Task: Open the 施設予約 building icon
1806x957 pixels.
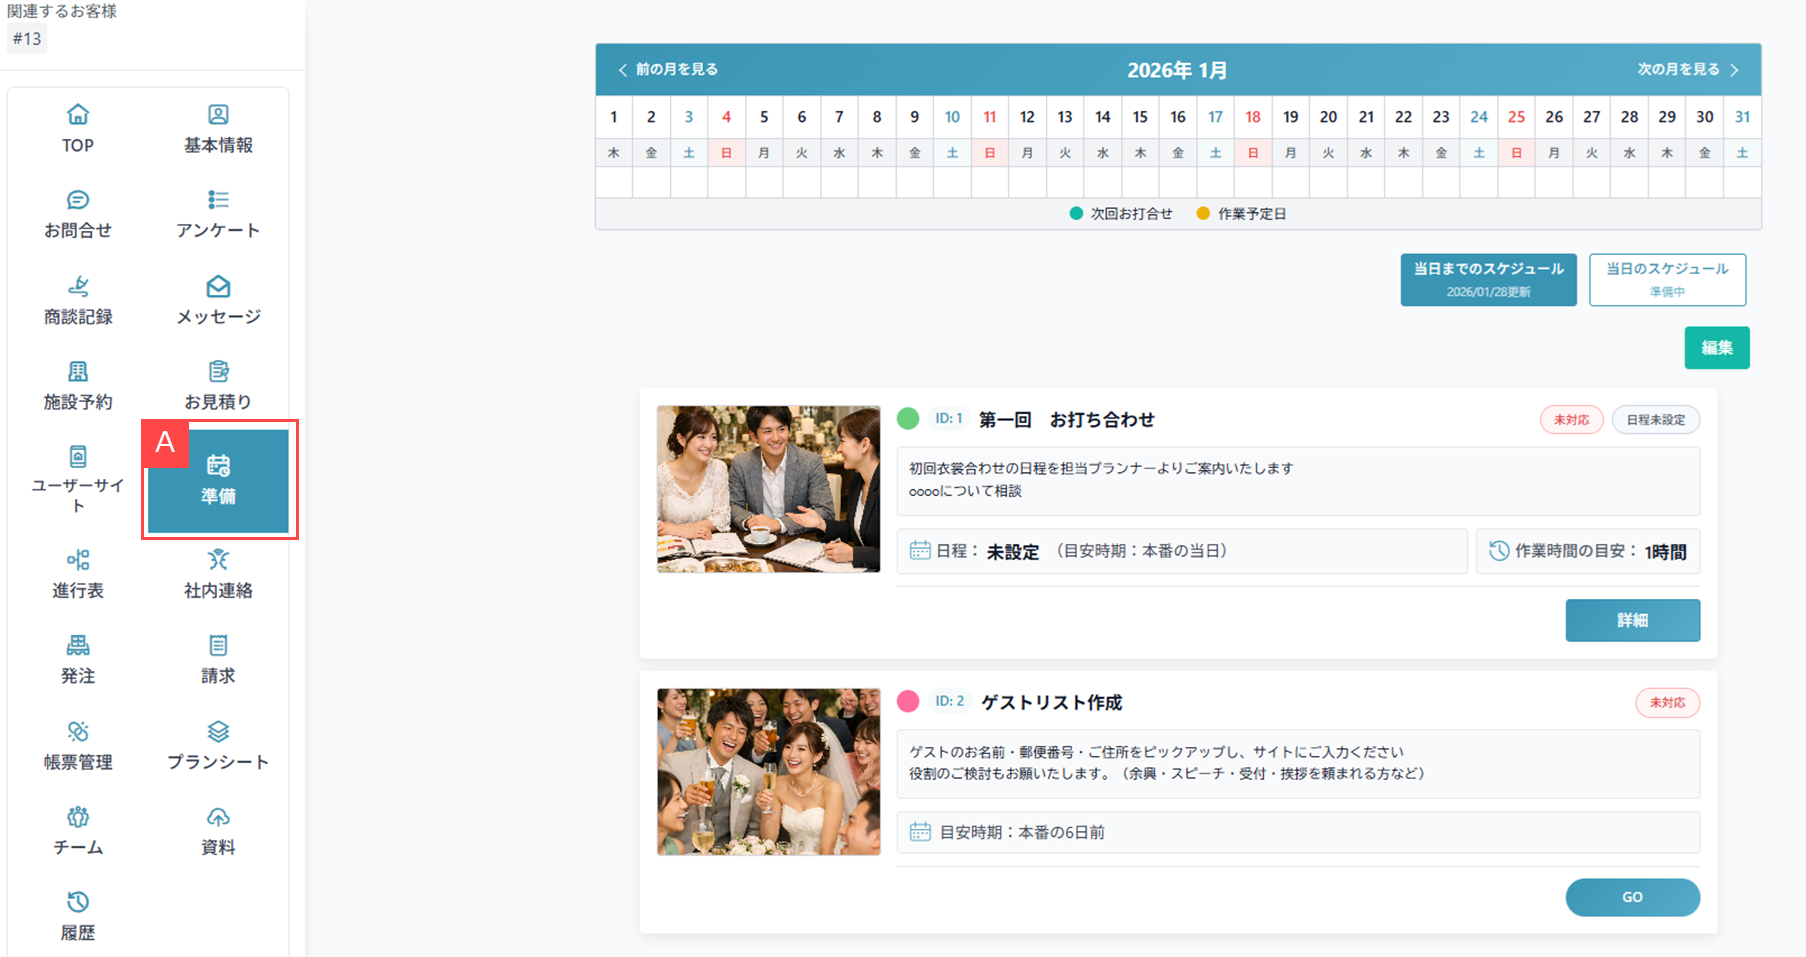Action: (78, 372)
